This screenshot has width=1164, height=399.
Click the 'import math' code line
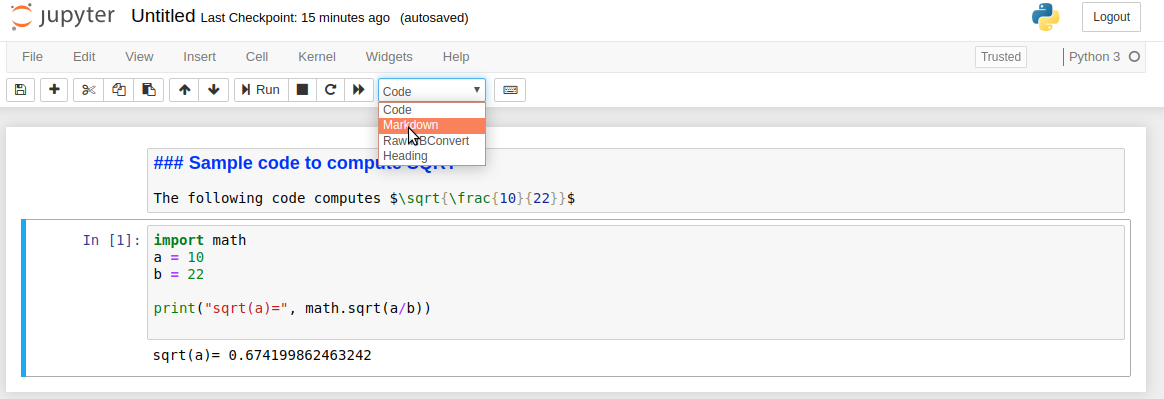[x=200, y=240]
